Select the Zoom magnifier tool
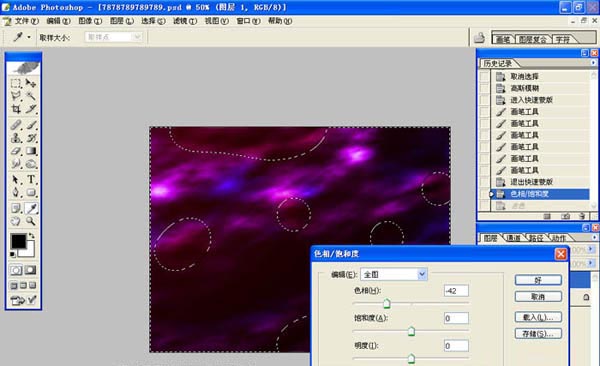Image resolution: width=600 pixels, height=366 pixels. pos(31,221)
